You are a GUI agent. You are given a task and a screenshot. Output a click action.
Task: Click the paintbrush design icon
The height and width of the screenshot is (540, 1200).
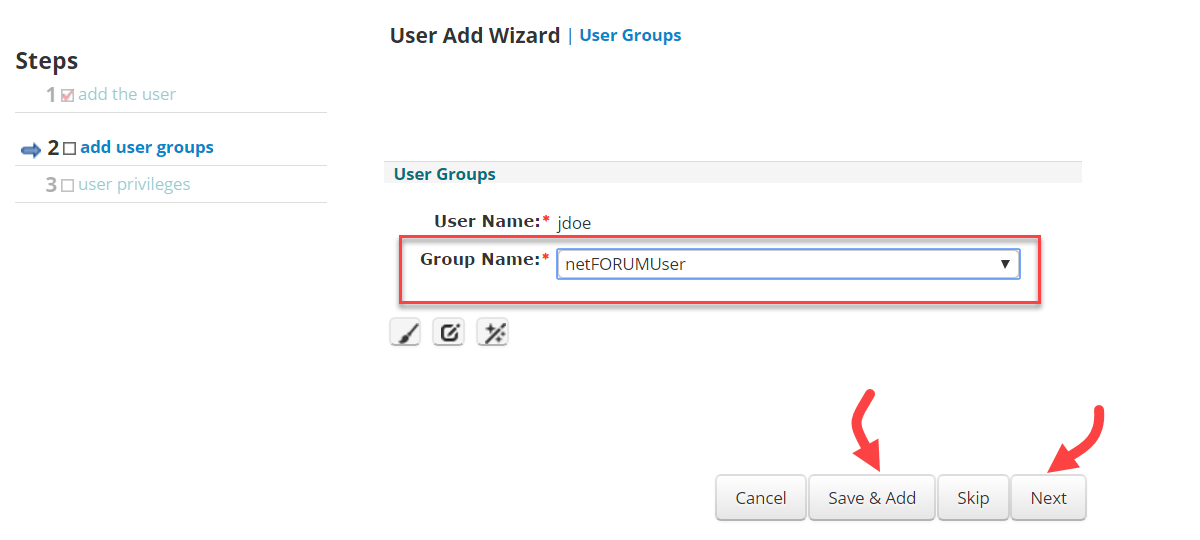pyautogui.click(x=405, y=333)
